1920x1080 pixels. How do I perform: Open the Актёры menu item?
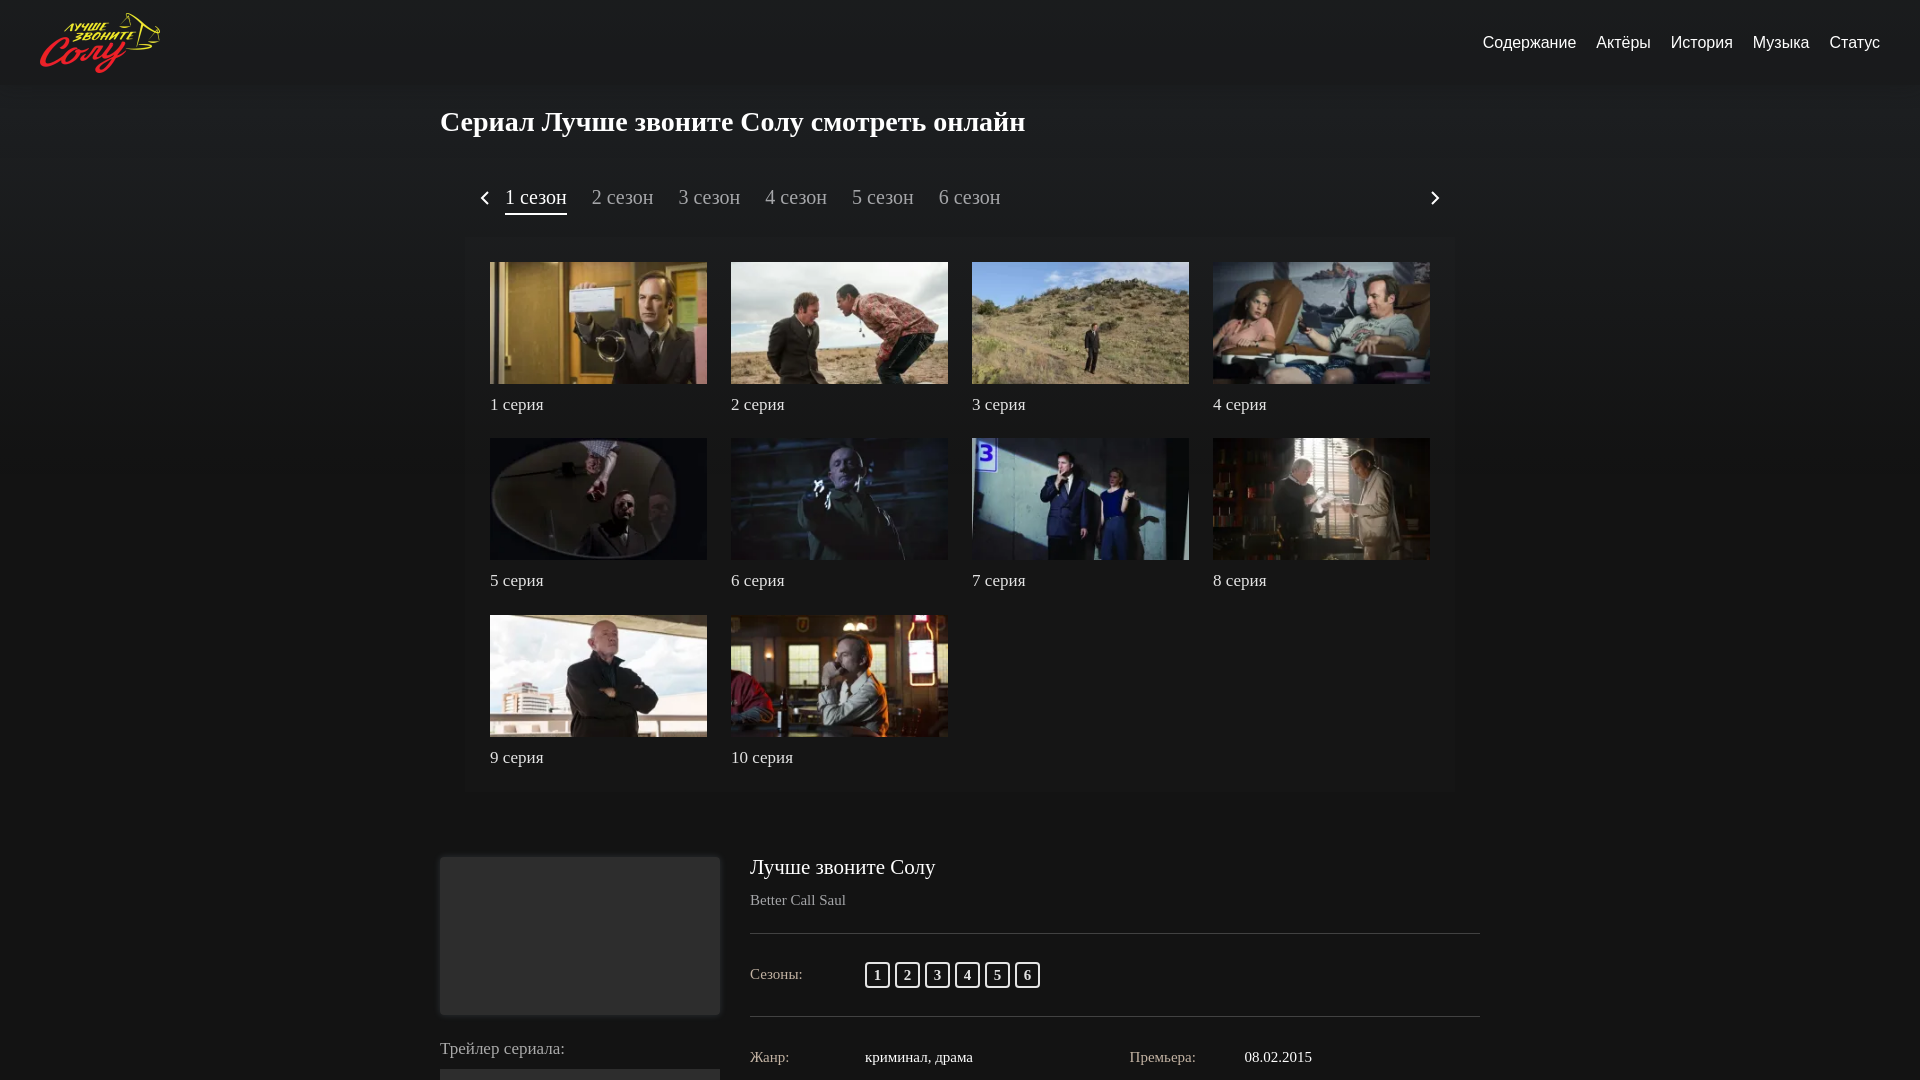tap(1623, 43)
